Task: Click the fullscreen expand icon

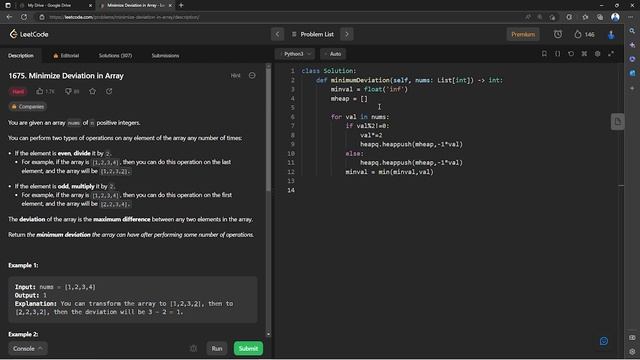Action: click(611, 54)
